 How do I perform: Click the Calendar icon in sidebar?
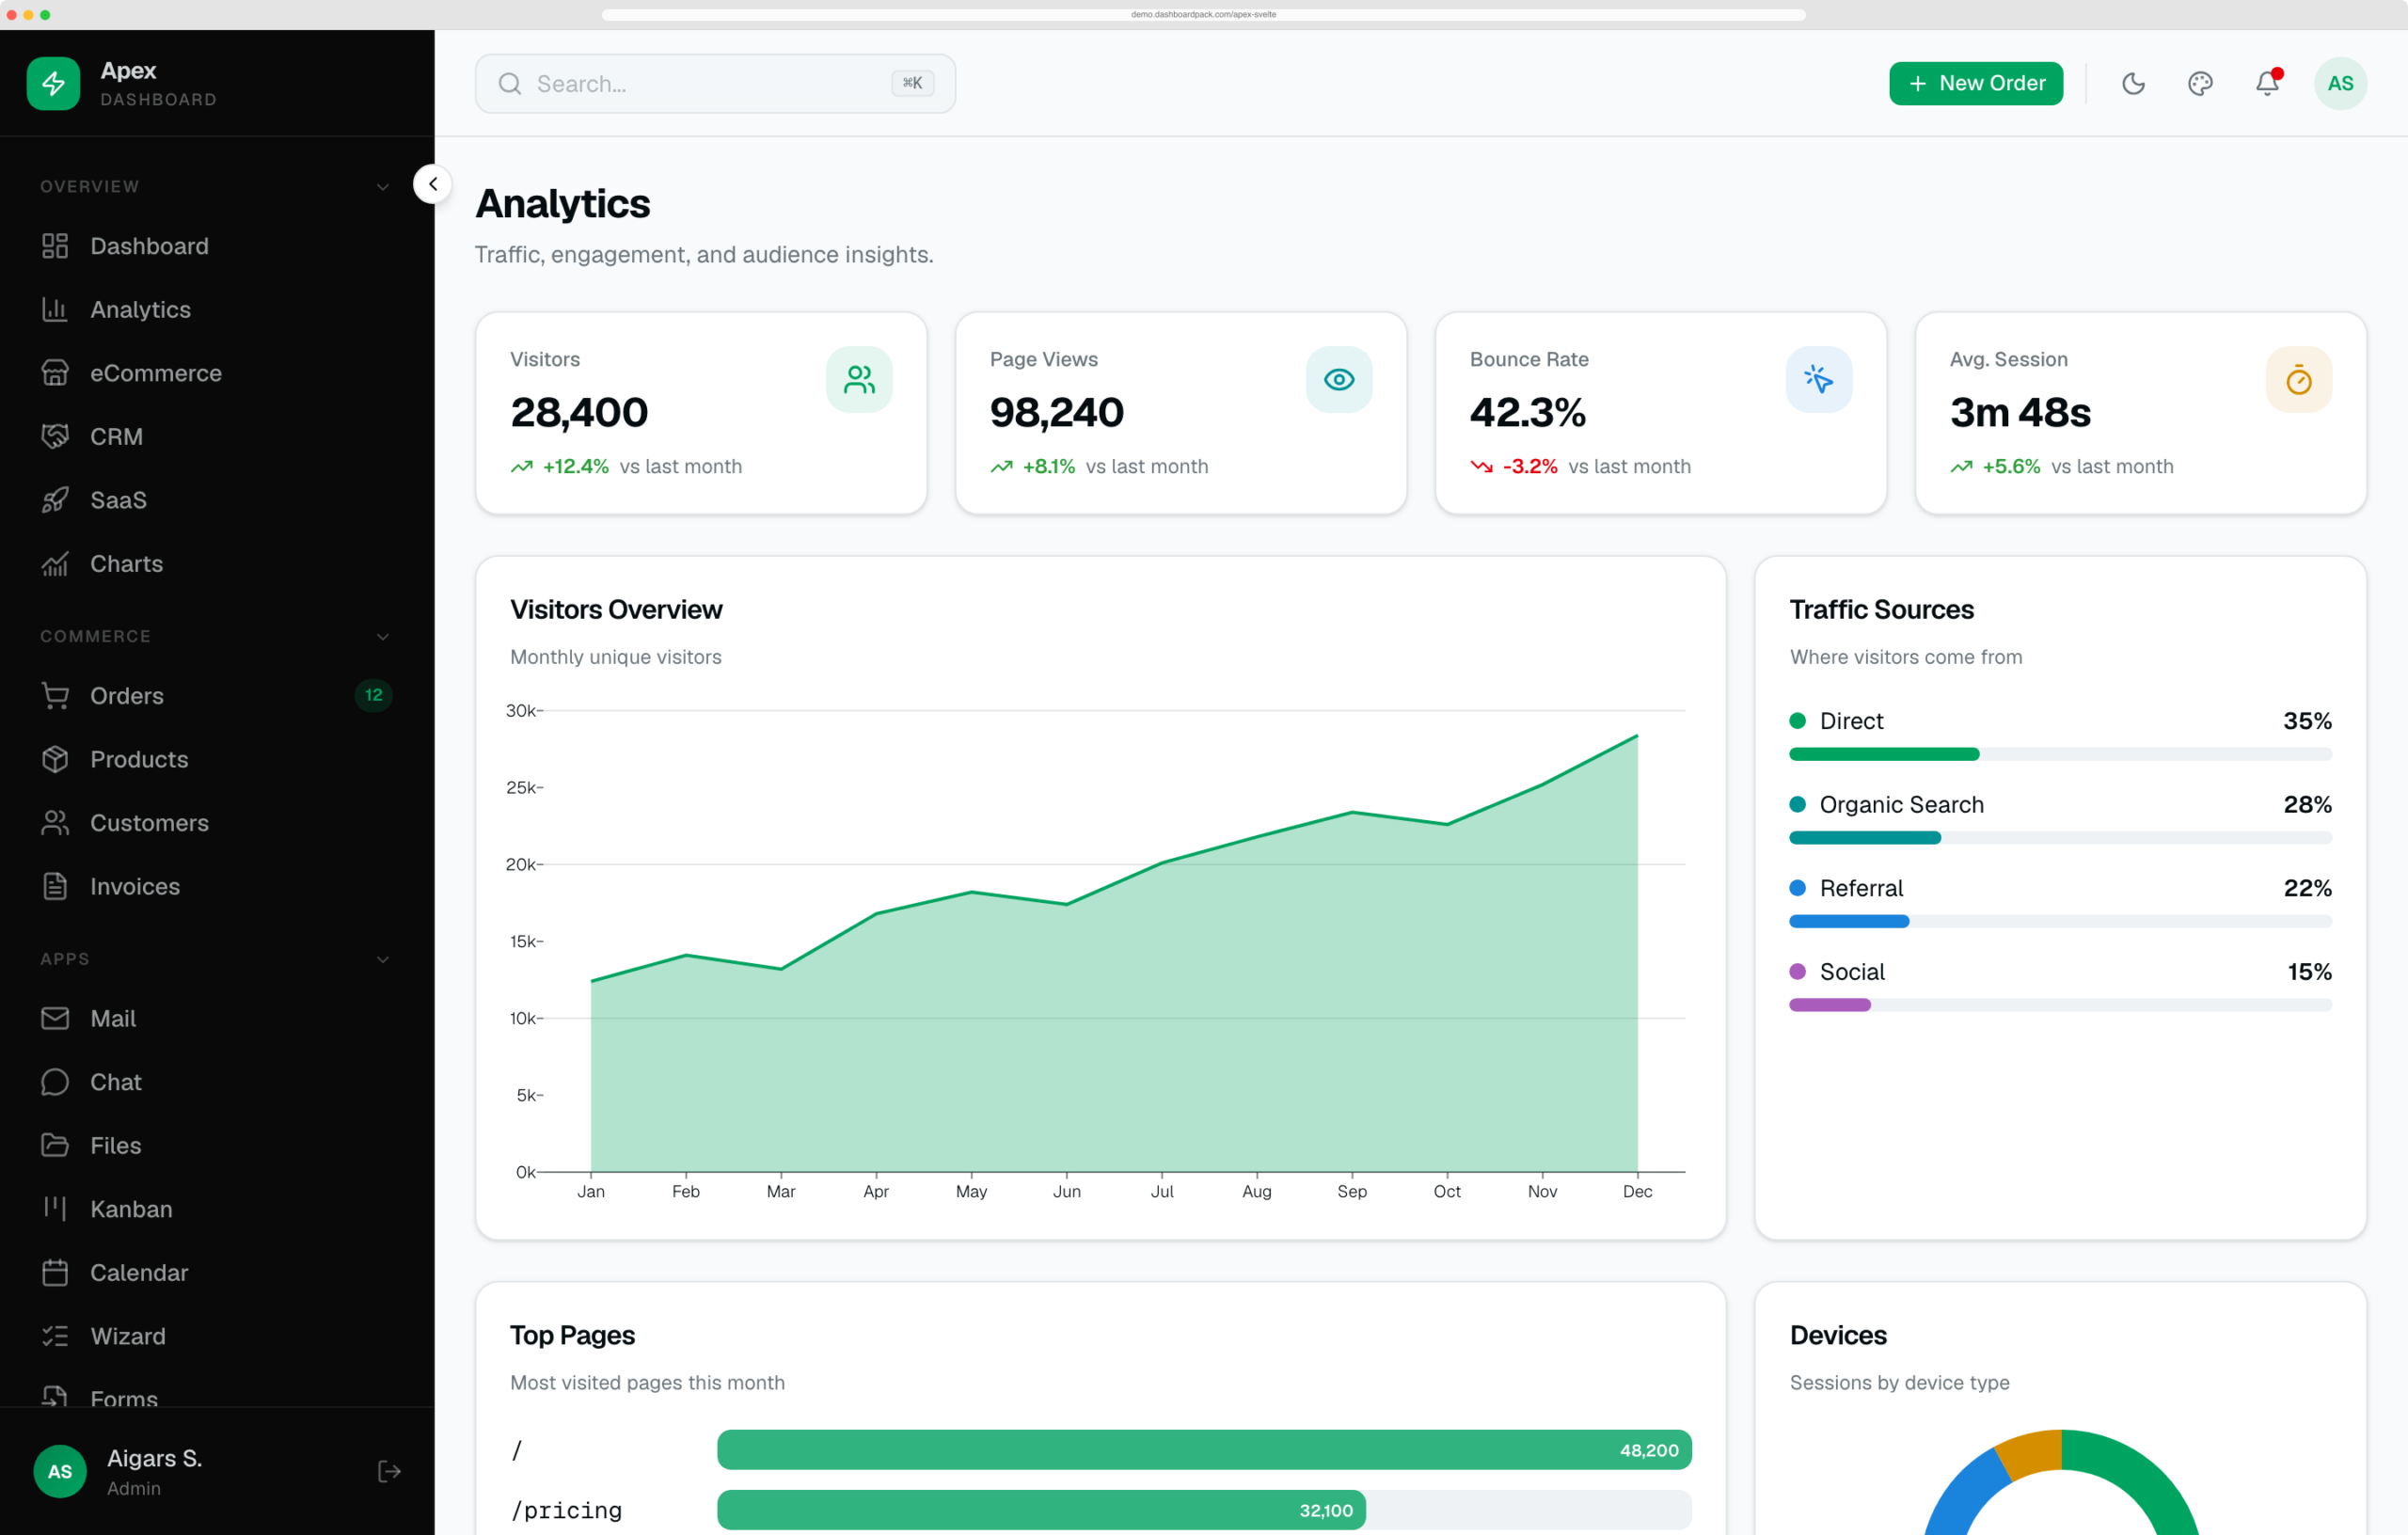55,1273
